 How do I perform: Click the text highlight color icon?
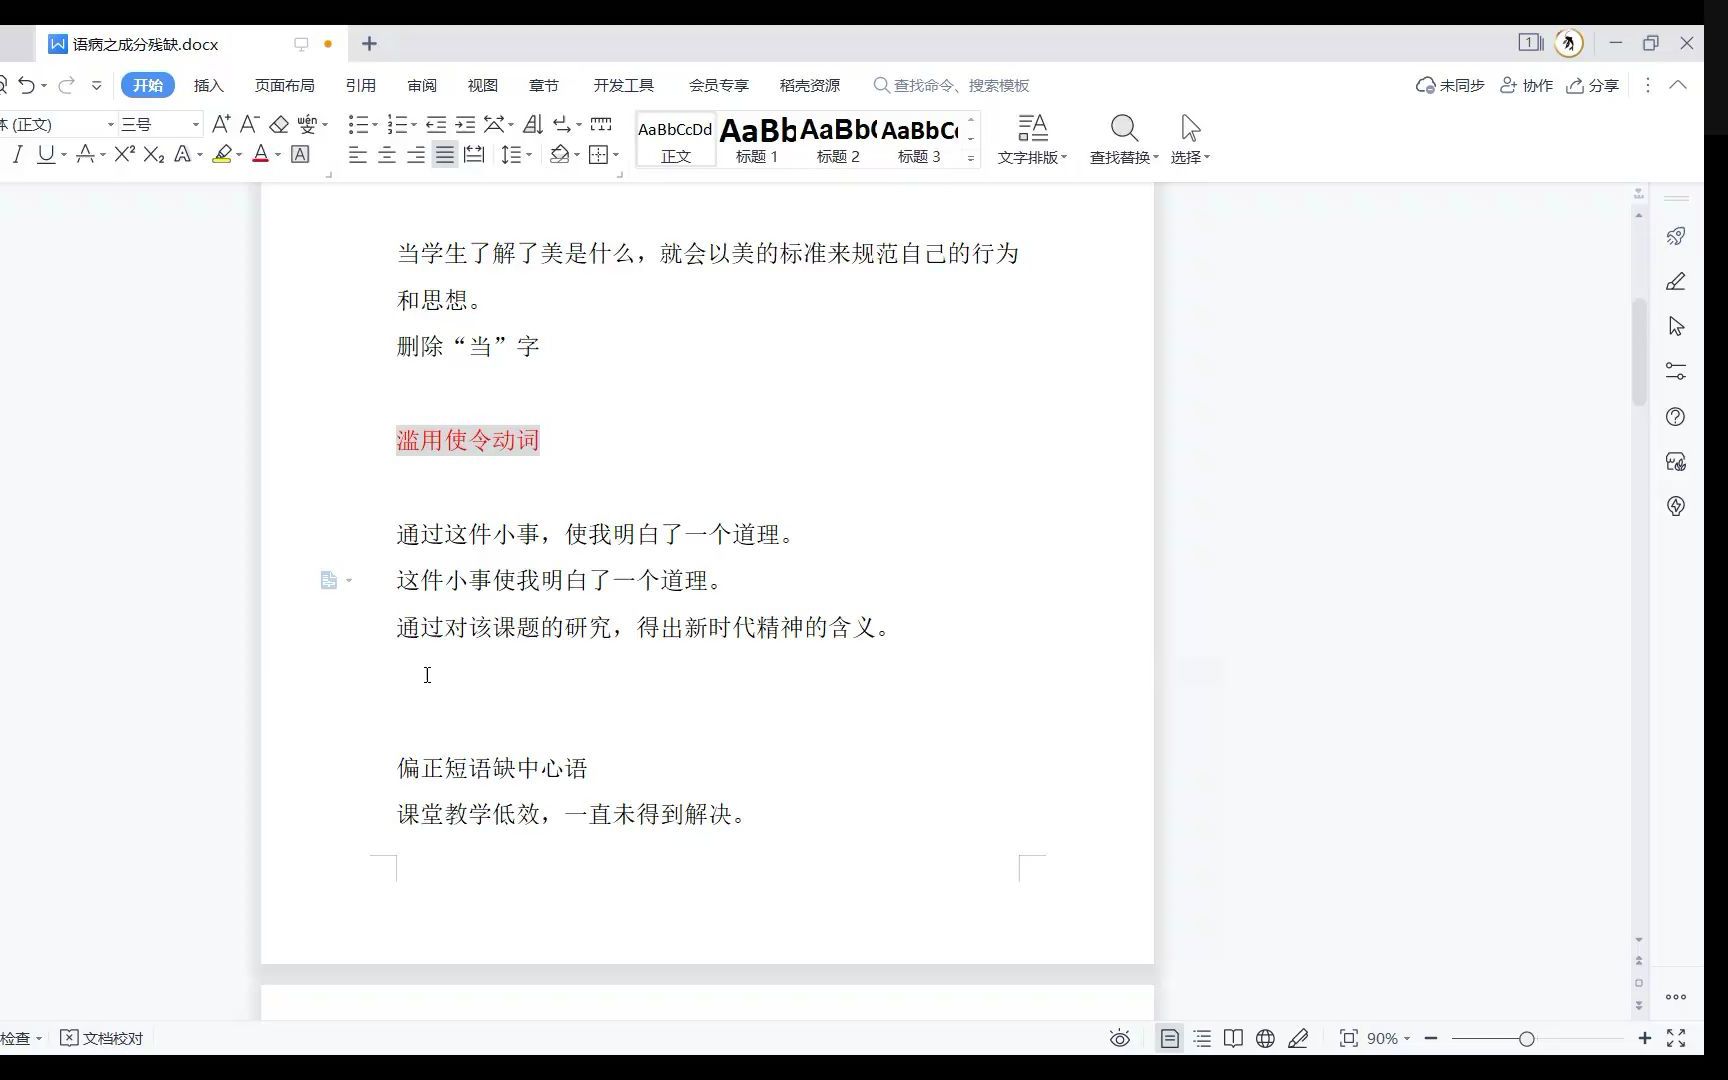point(222,154)
